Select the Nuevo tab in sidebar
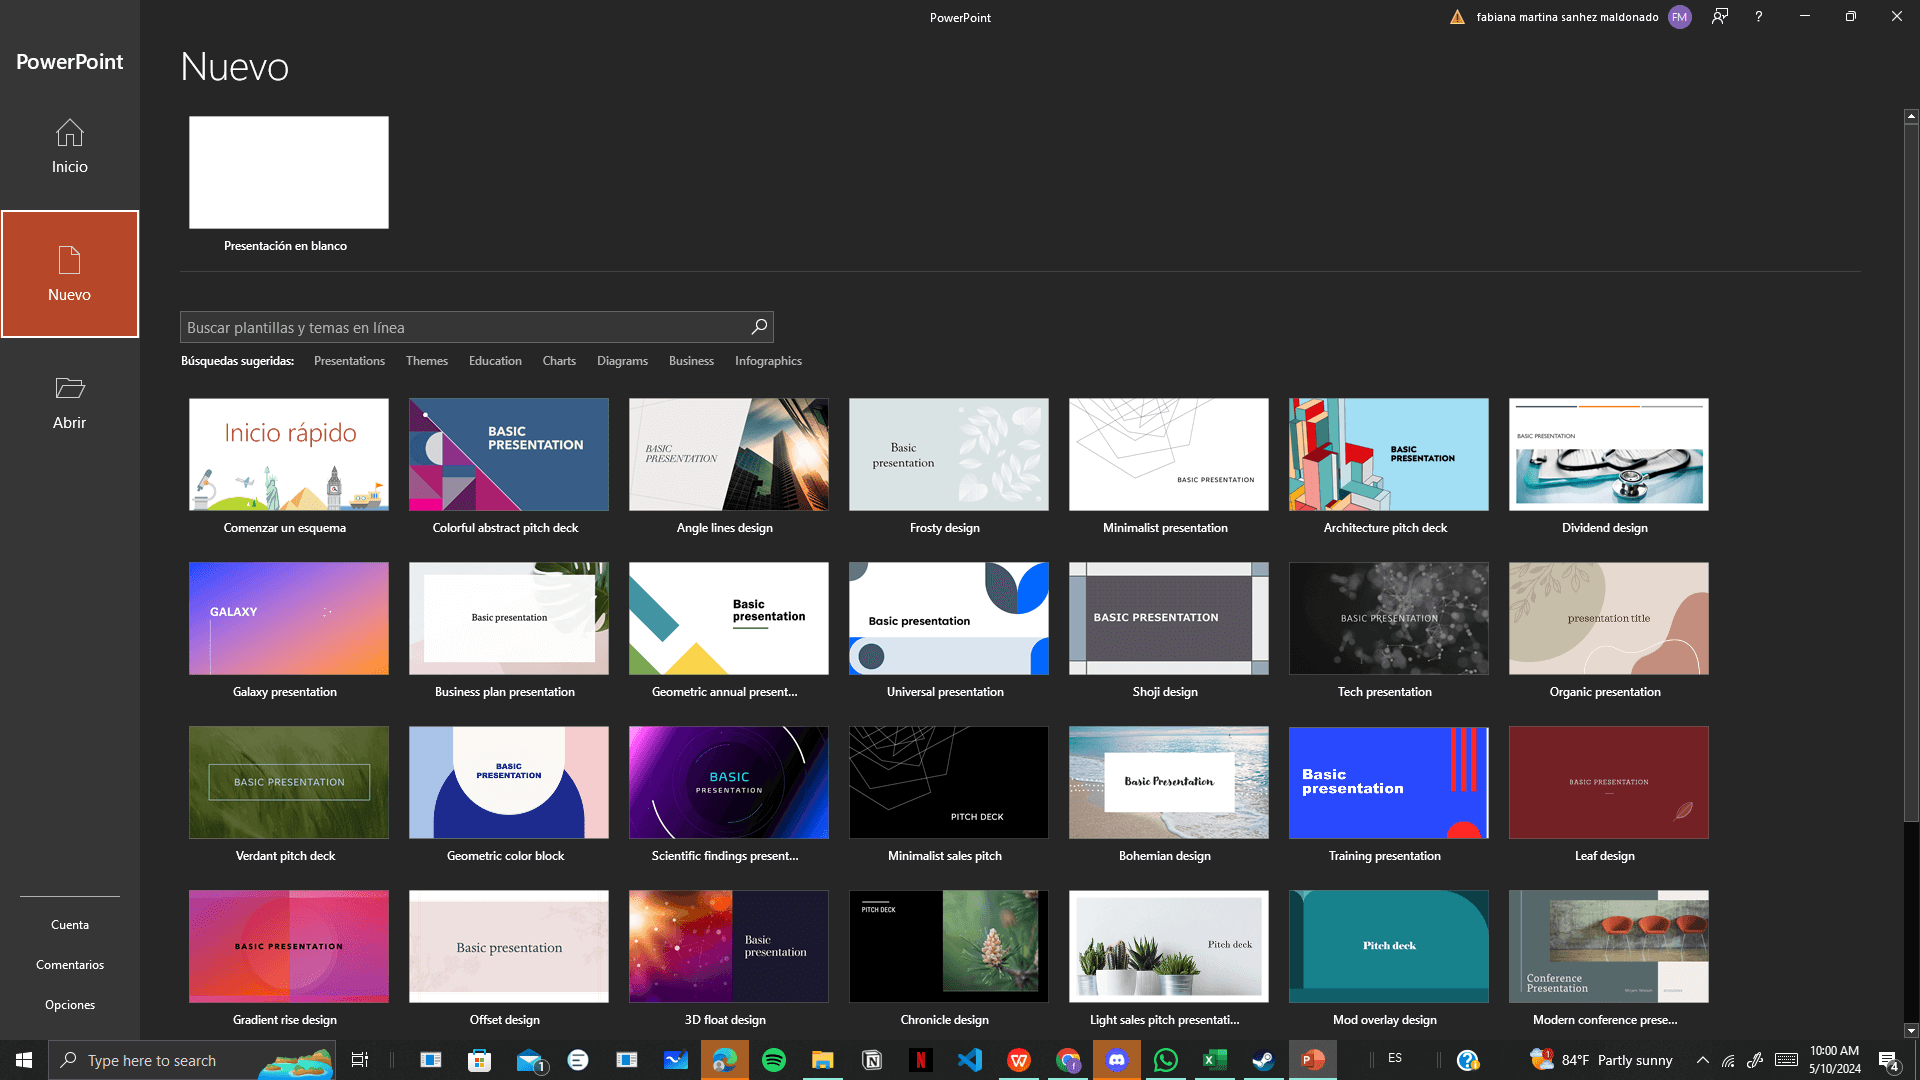This screenshot has width=1920, height=1080. [x=70, y=274]
